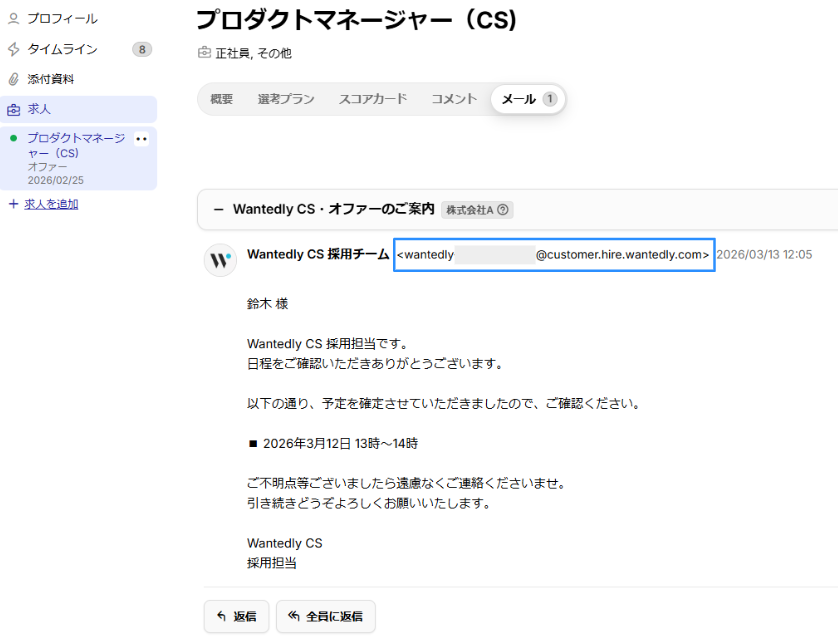This screenshot has width=838, height=643.
Task: Click the briefcase icon beside 正社員, その他
Action: 204,53
